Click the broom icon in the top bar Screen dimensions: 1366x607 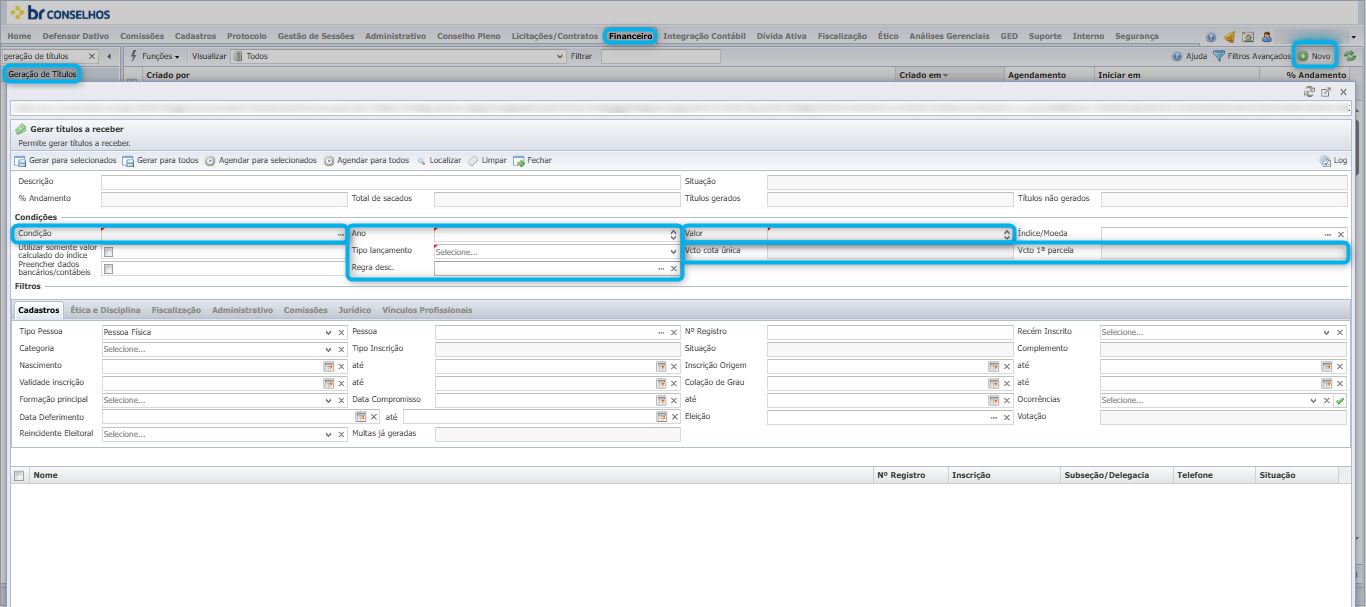[x=1229, y=36]
